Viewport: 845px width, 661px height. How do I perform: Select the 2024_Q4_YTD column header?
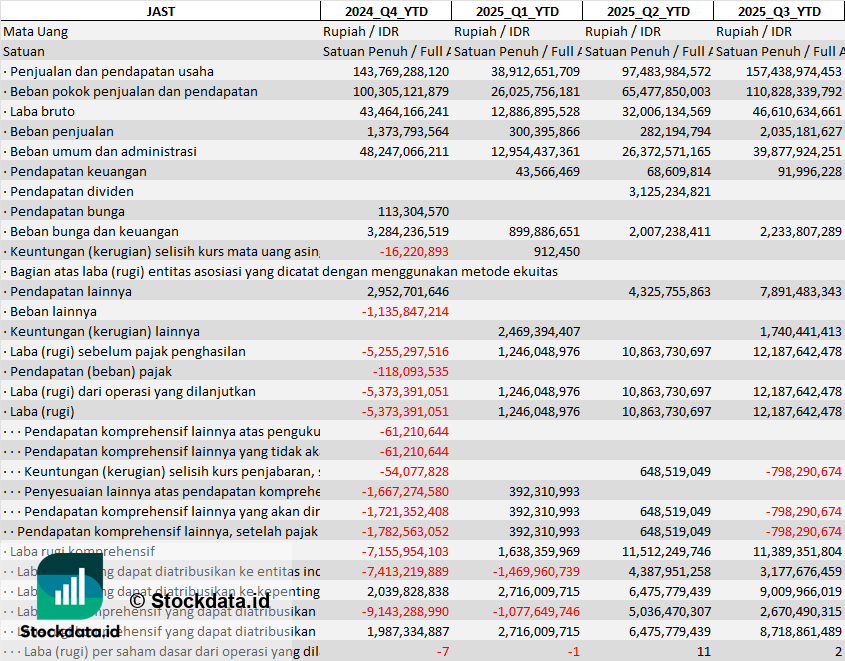386,11
